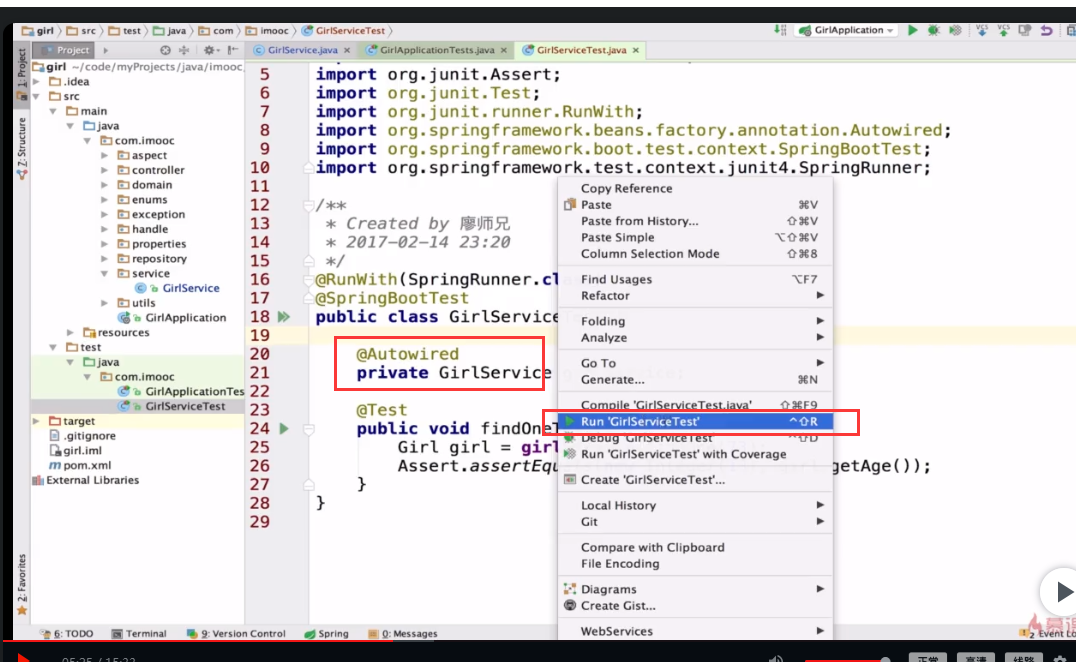
Task: Click the Project tool window side tab
Action: pyautogui.click(x=22, y=74)
